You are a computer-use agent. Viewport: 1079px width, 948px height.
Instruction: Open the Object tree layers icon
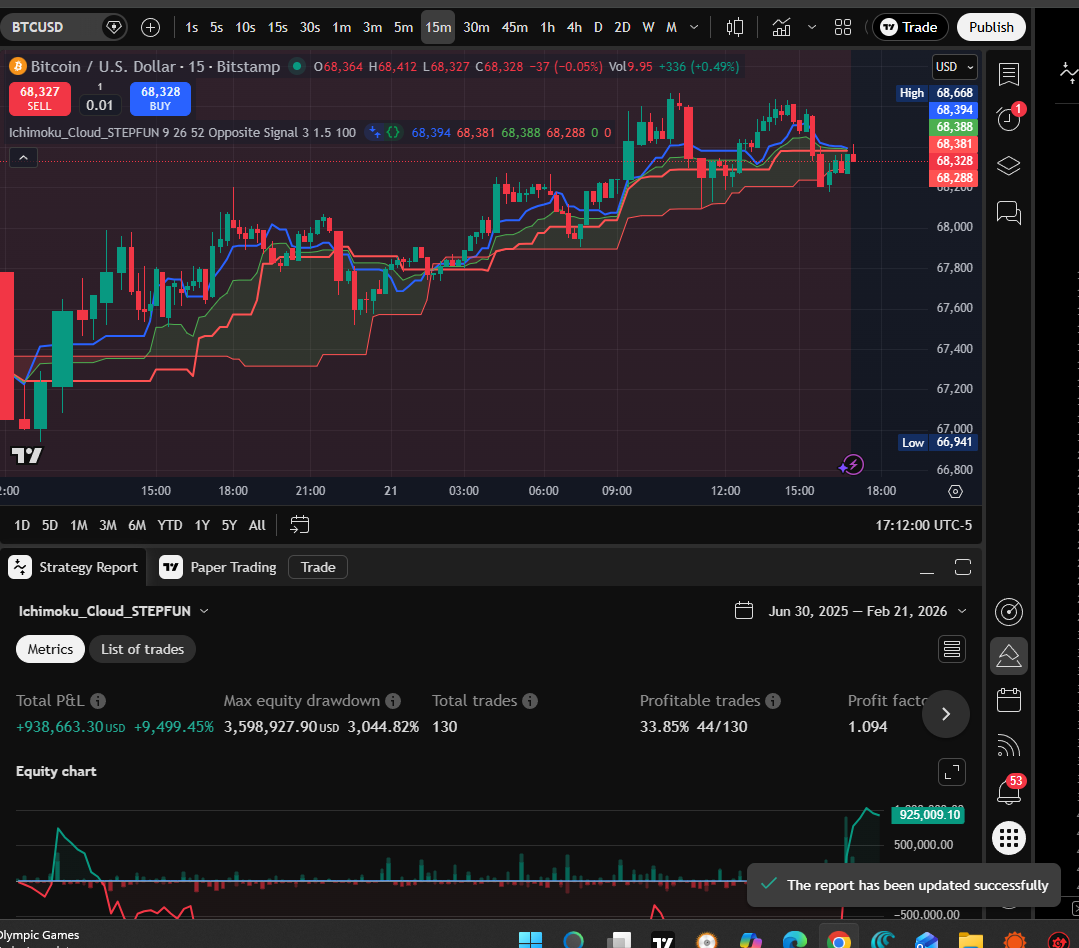point(1009,166)
